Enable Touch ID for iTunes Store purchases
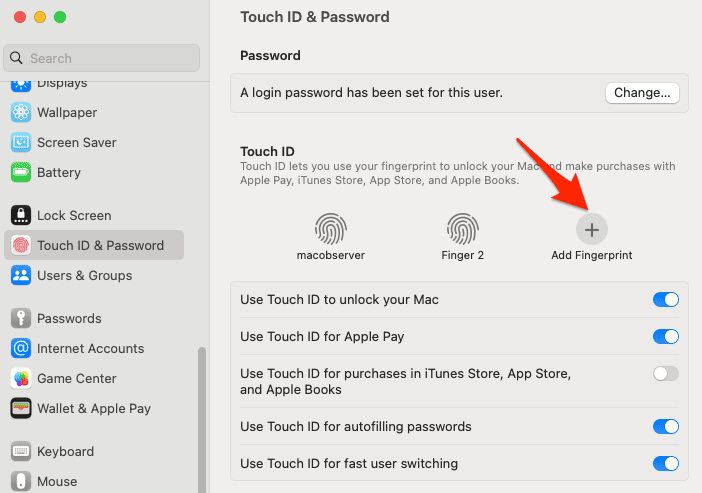 665,374
